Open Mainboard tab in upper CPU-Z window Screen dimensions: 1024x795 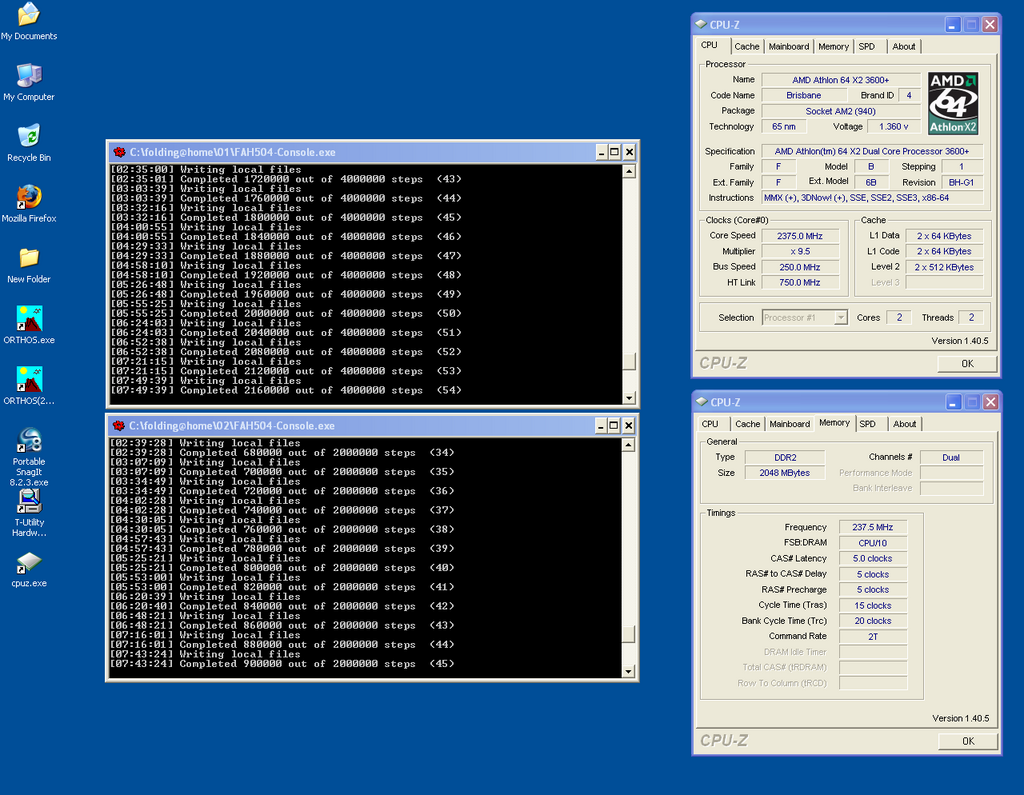click(789, 46)
